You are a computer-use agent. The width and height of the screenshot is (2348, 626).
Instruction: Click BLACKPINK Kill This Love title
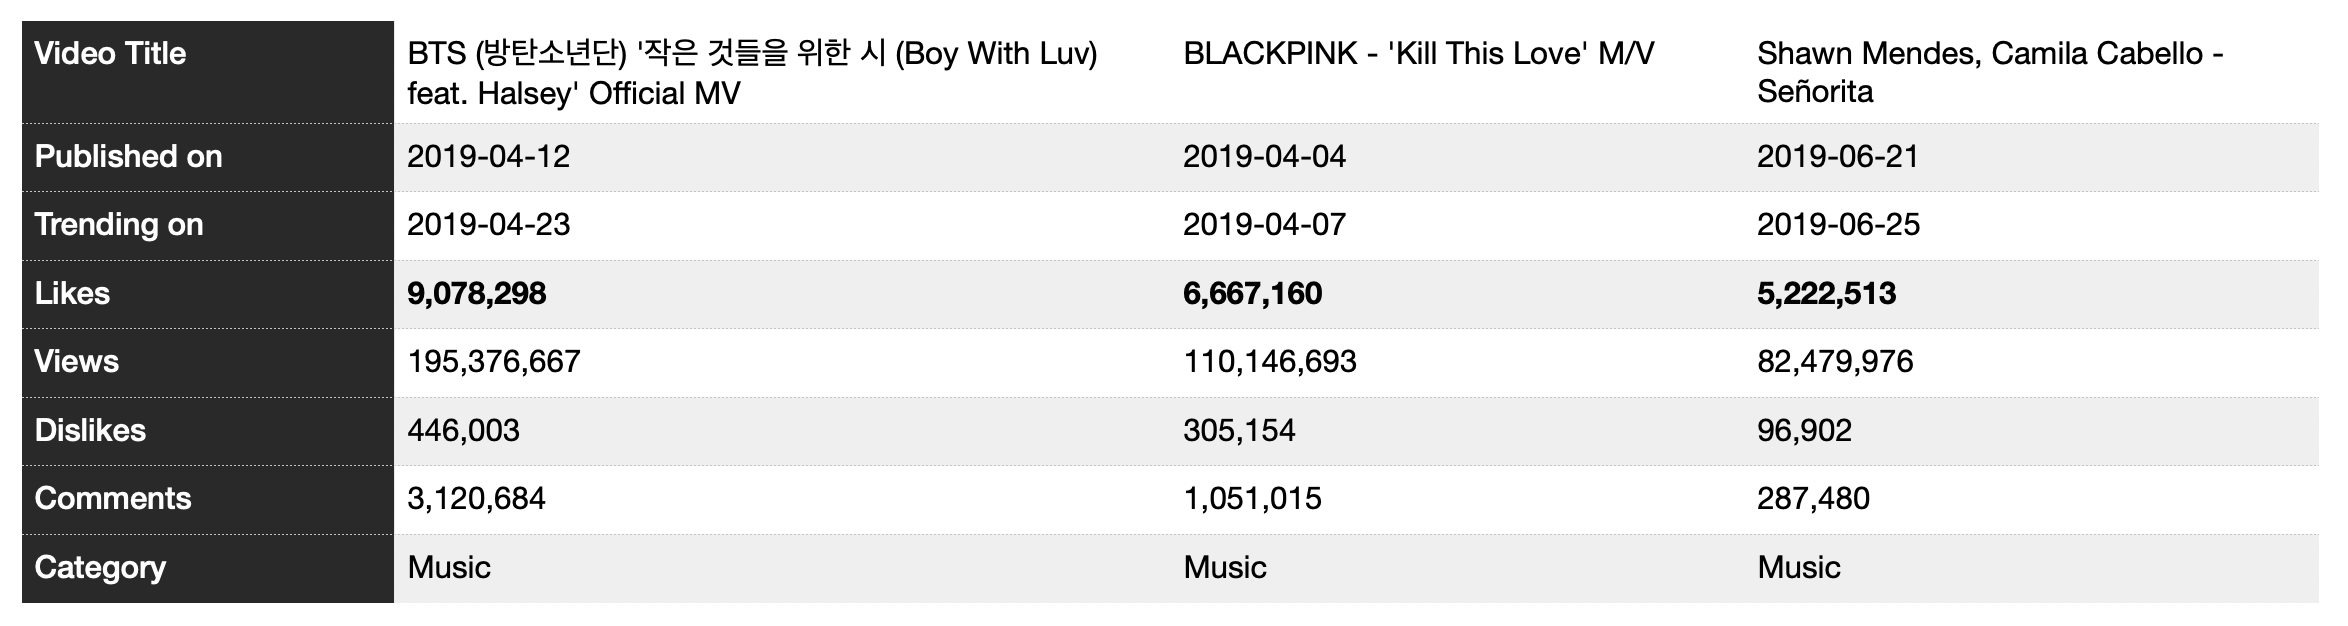click(1418, 53)
